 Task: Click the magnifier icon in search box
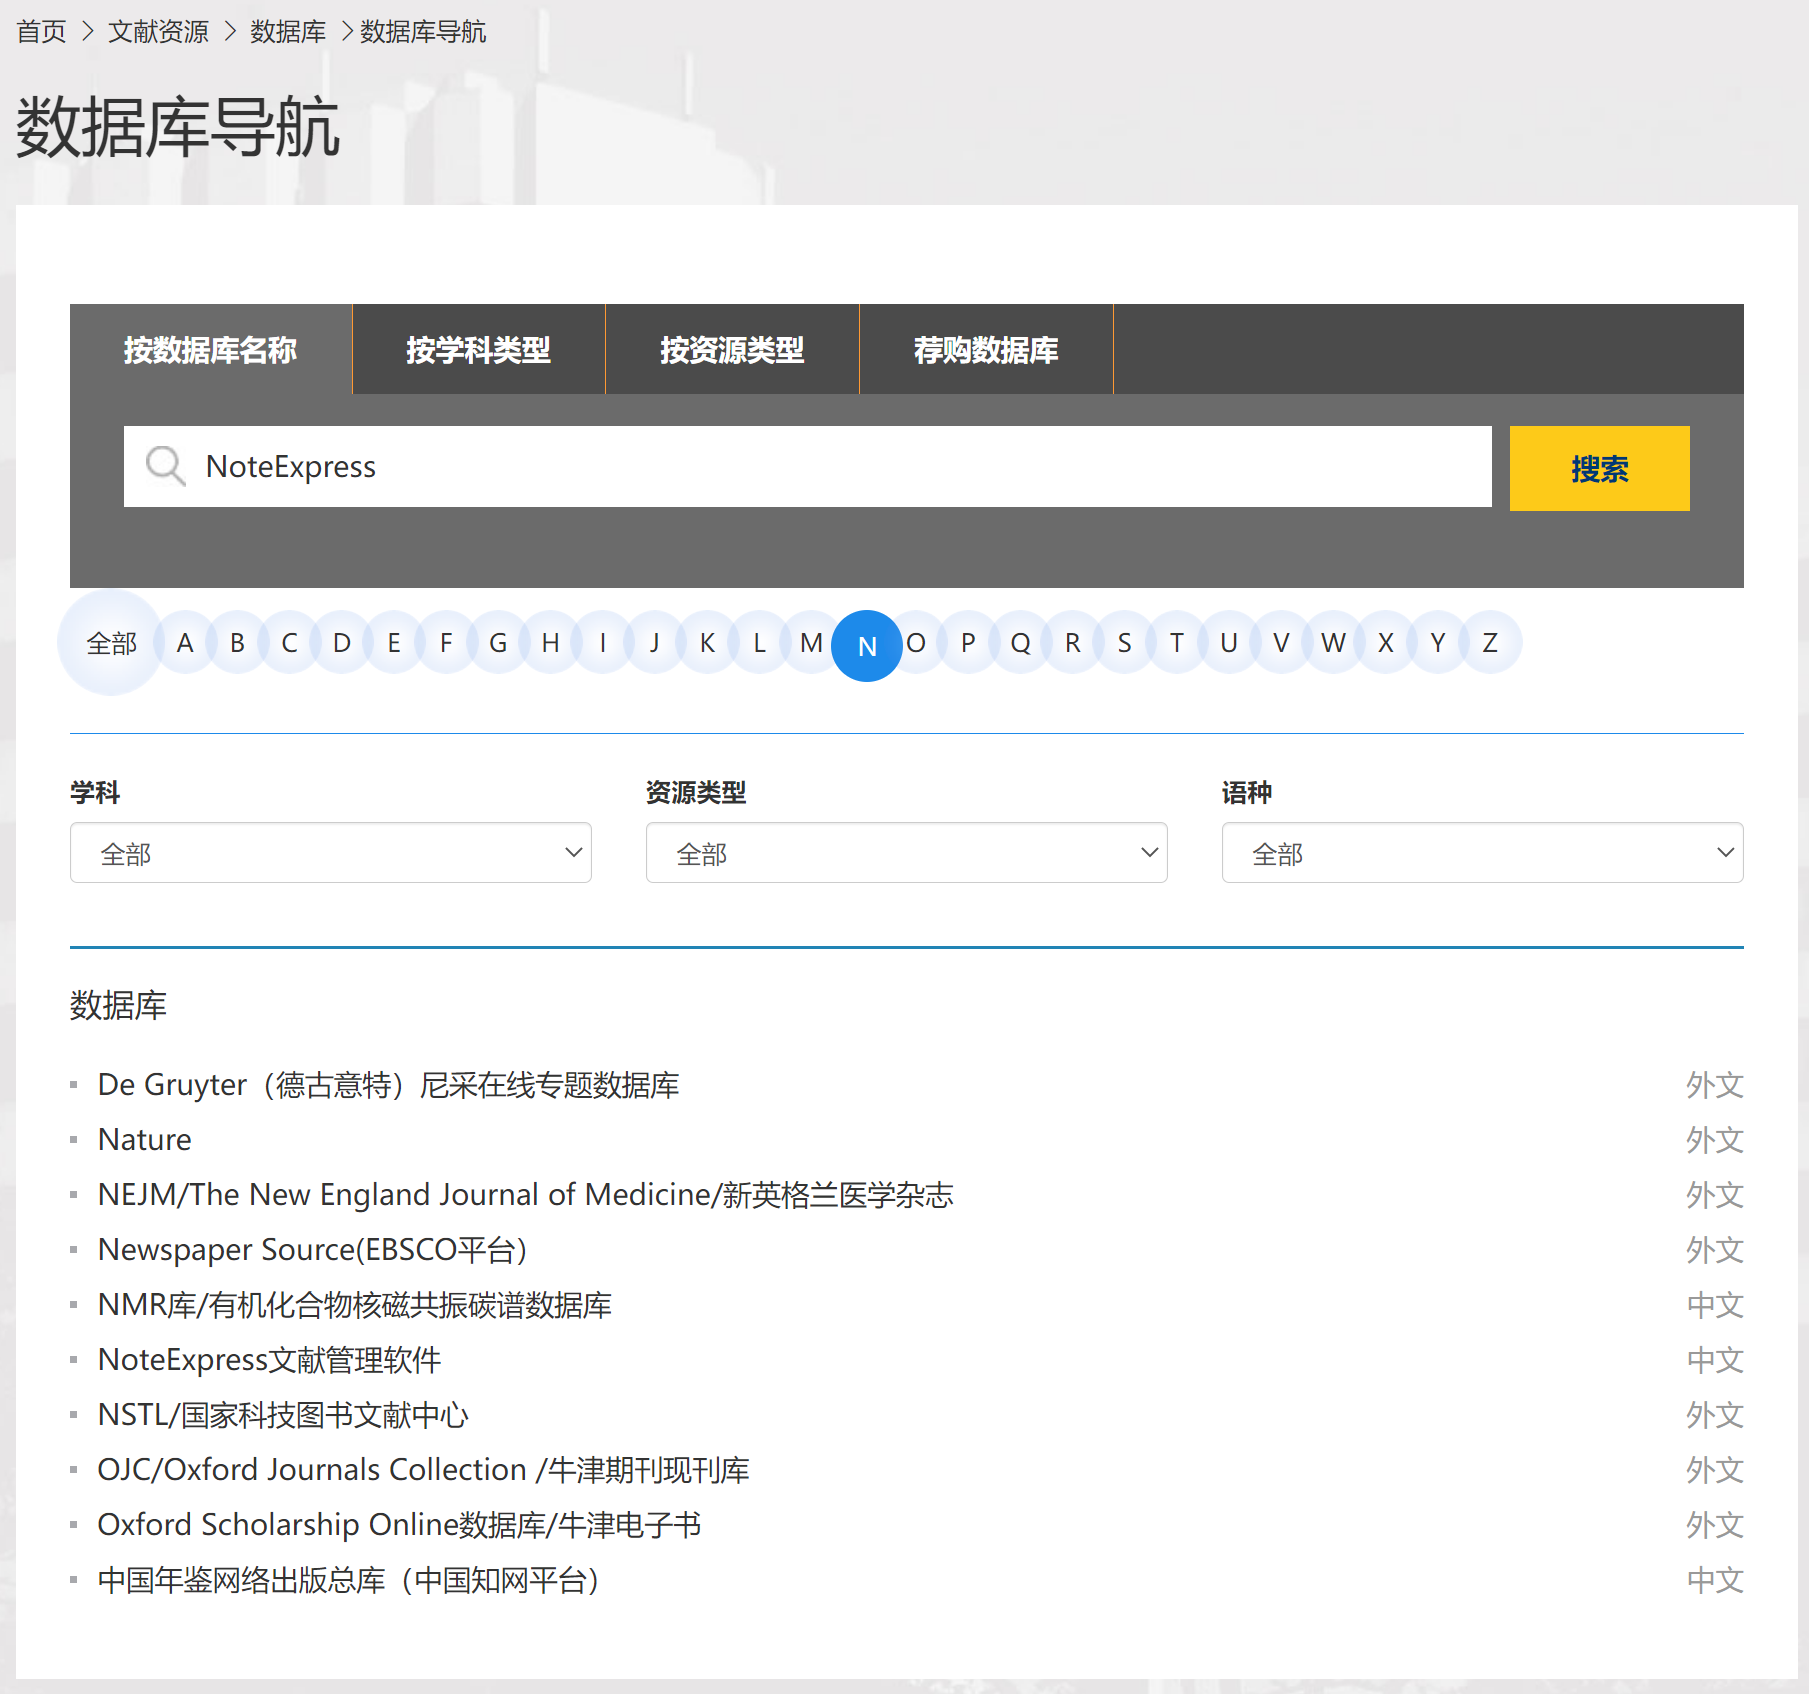165,466
